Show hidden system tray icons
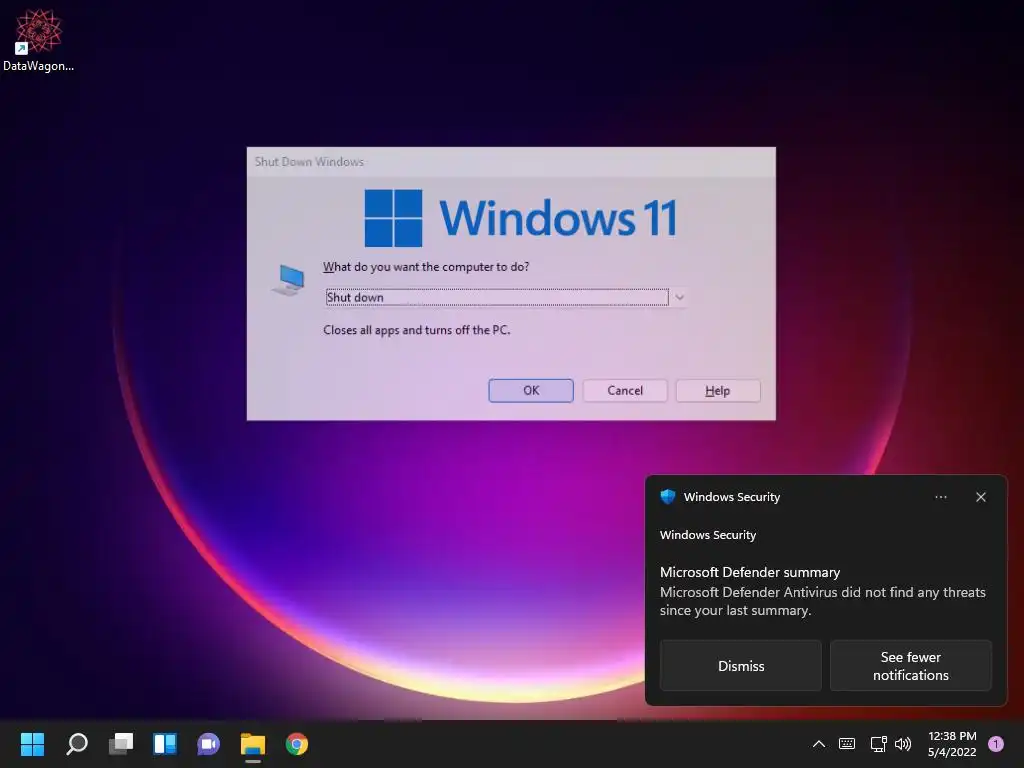This screenshot has height=768, width=1024. click(818, 744)
